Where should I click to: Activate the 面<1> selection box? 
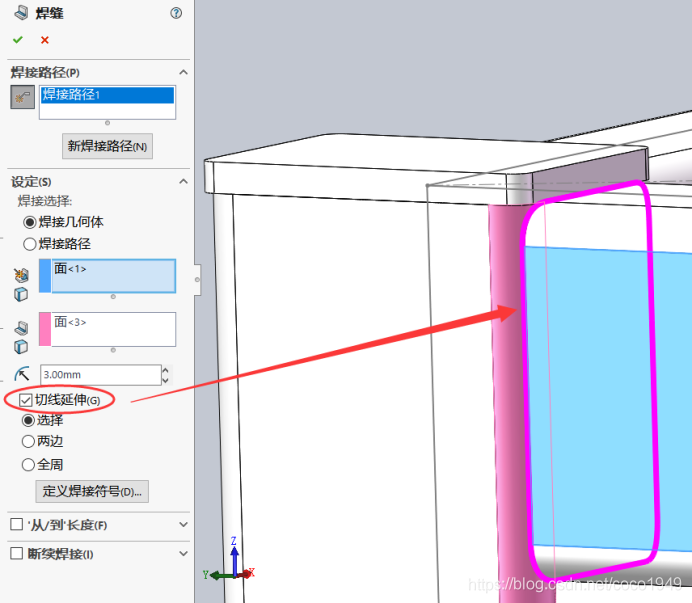[114, 276]
